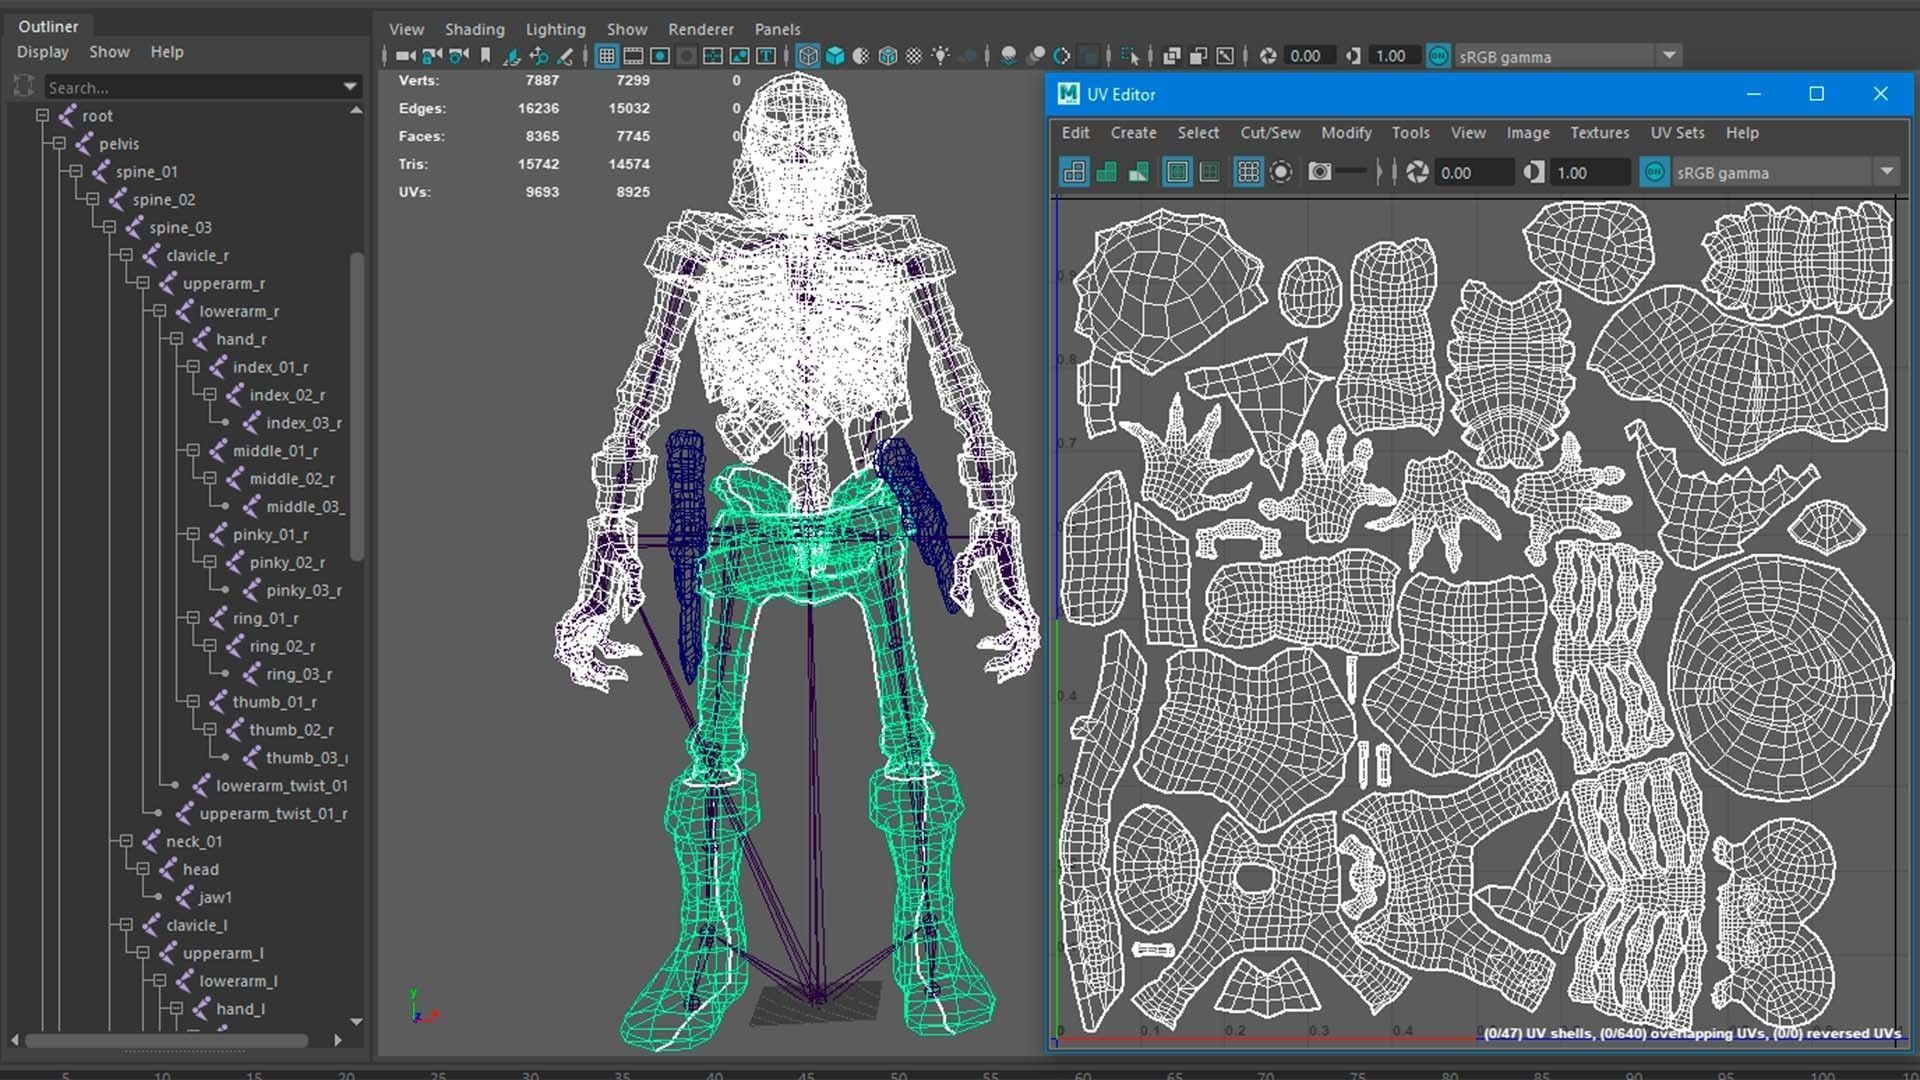The width and height of the screenshot is (1920, 1080).
Task: Click the viewport bookmark icon
Action: click(x=486, y=56)
